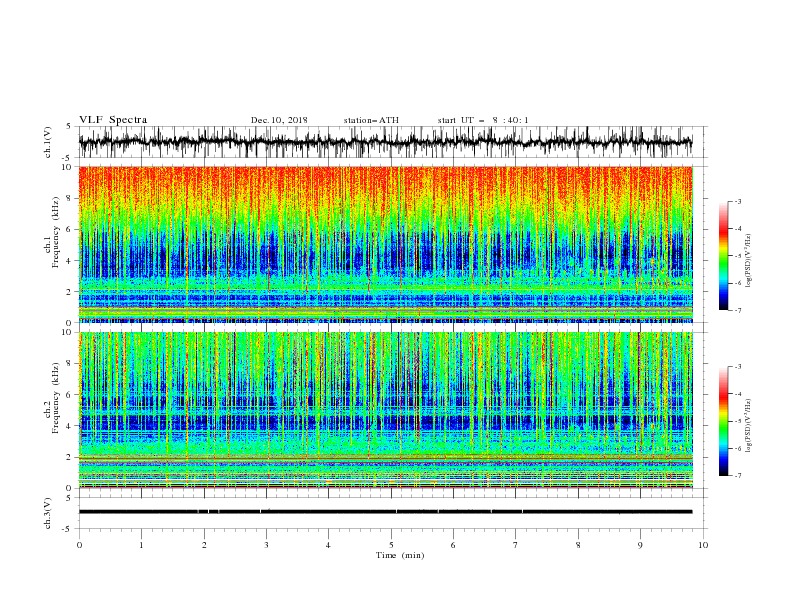This screenshot has width=792, height=612.
Task: Click the log(PSD) label beside the ch.1 color bar
Action: point(748,261)
